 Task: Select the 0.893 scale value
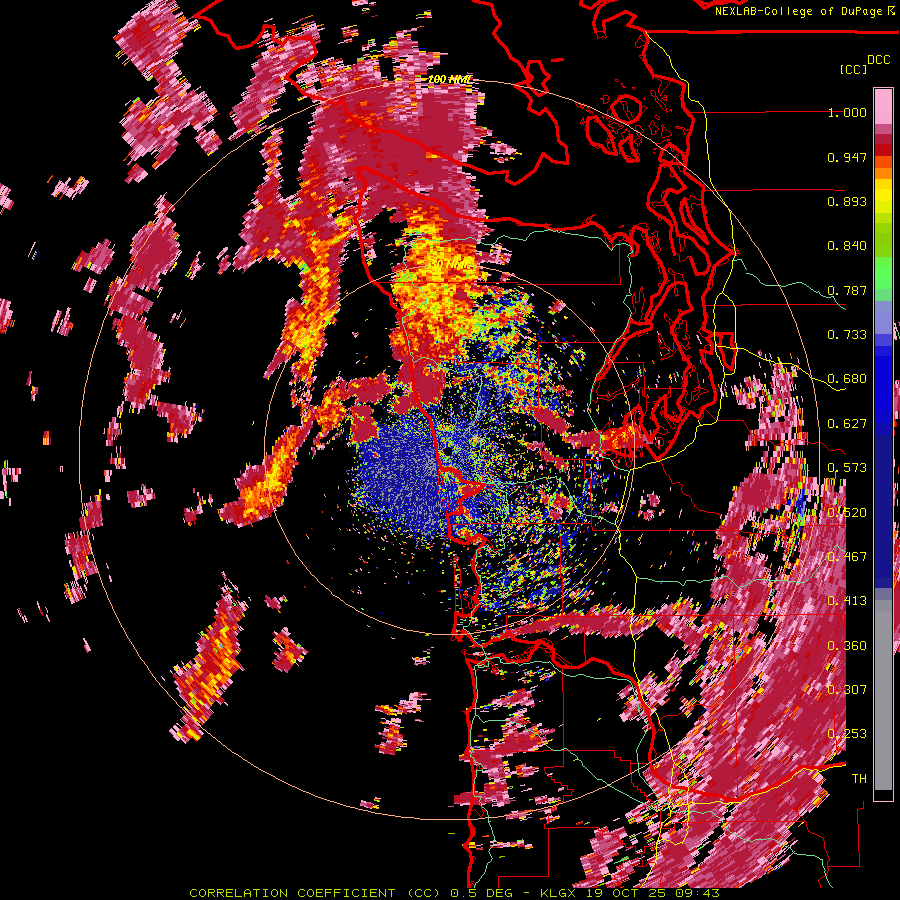click(847, 201)
